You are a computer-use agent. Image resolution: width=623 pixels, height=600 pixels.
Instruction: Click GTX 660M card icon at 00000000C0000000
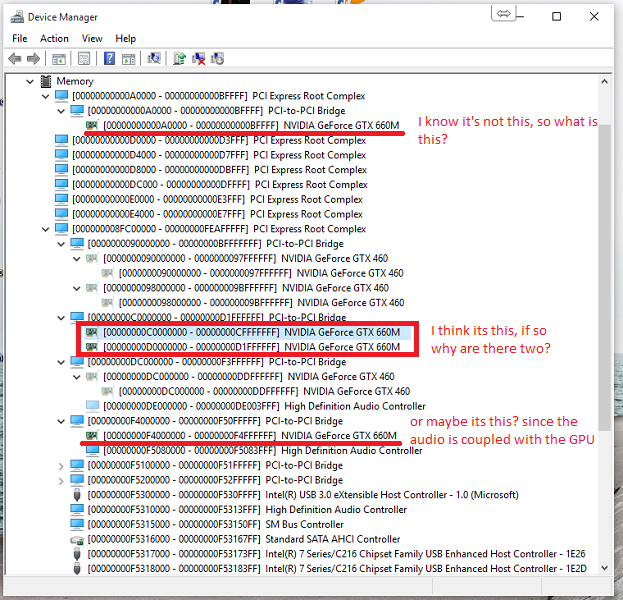[x=92, y=332]
